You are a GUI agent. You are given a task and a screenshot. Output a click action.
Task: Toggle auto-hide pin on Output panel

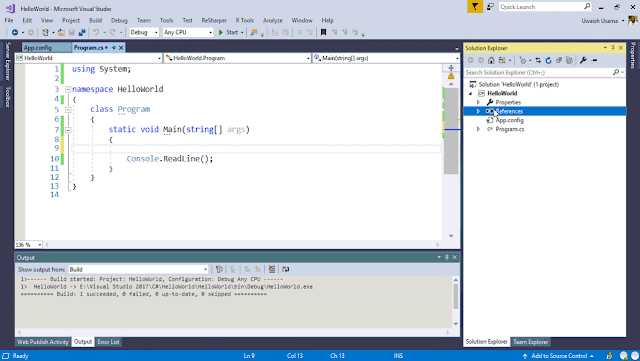point(447,257)
